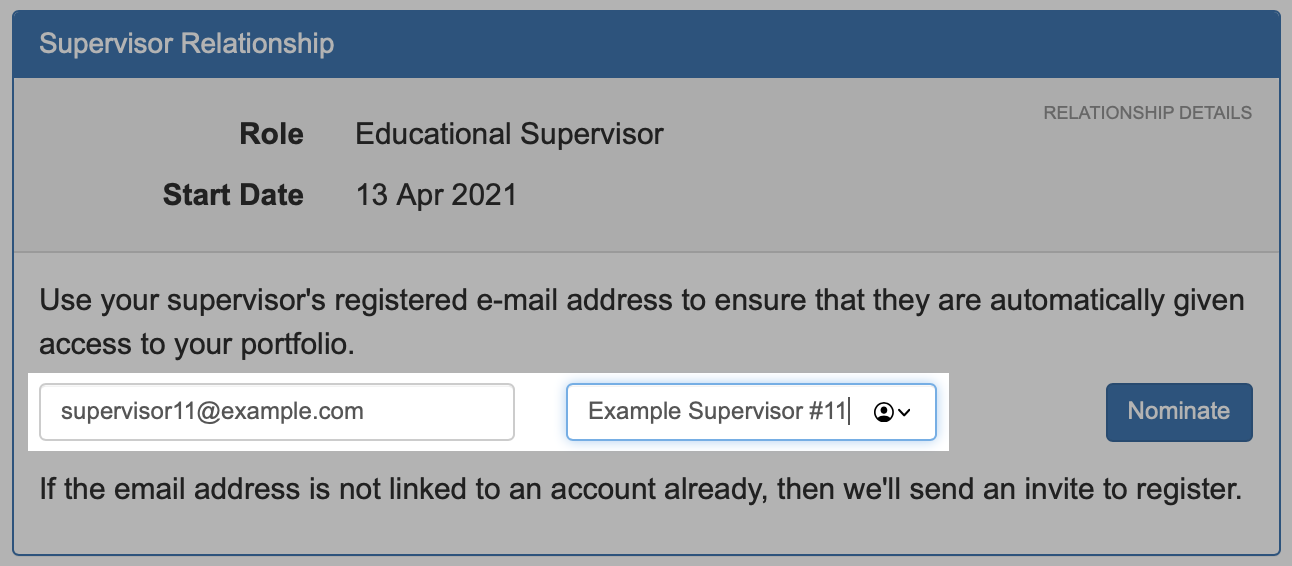Place cursor after "#11" in the name field
The image size is (1292, 566).
pyautogui.click(x=848, y=411)
